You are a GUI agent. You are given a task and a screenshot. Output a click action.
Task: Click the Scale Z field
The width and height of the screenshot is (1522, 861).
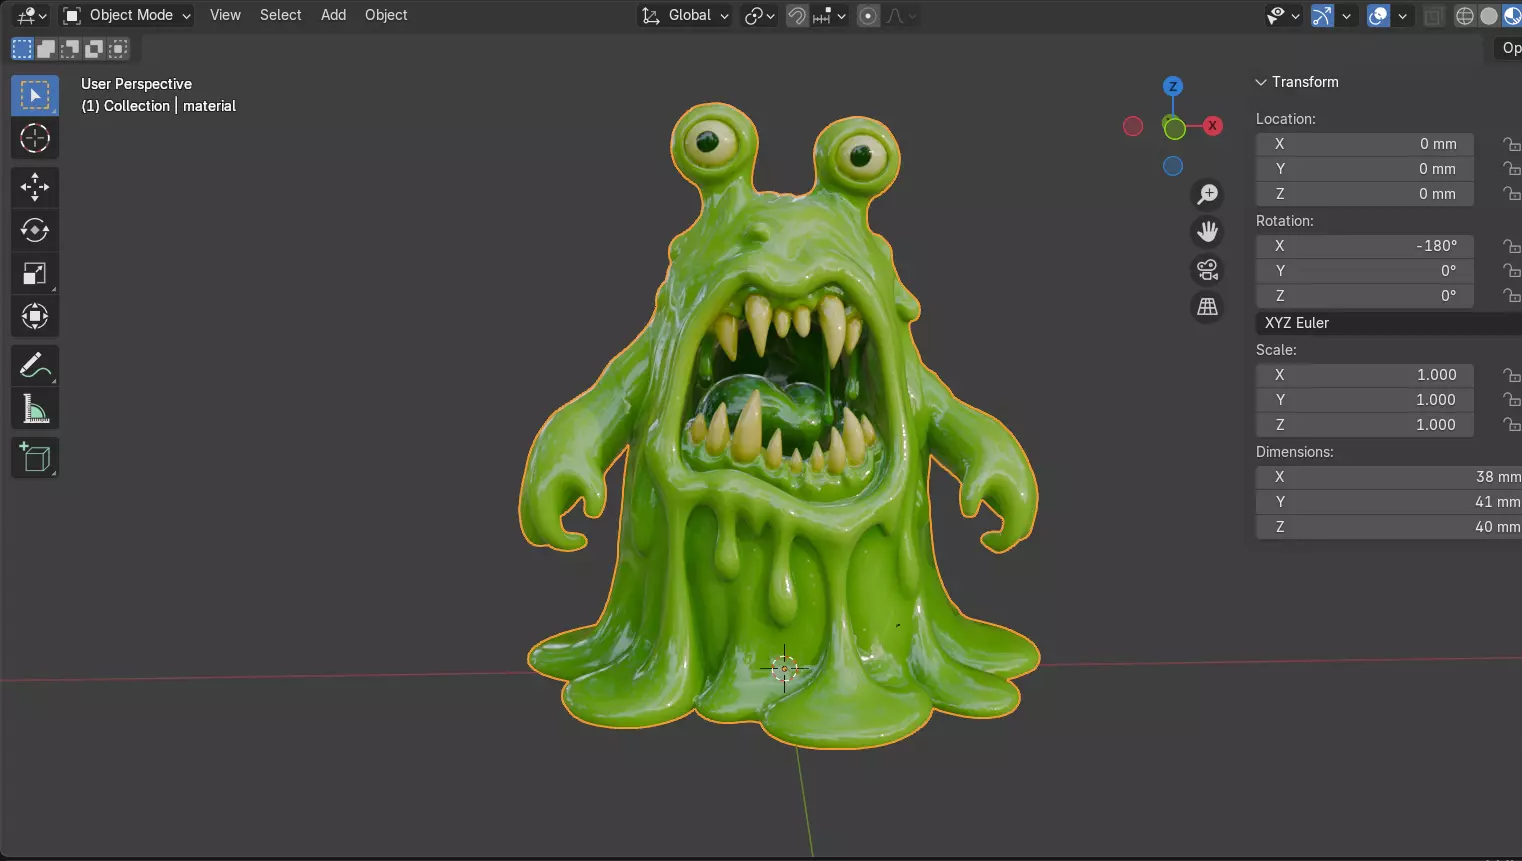tap(1365, 425)
